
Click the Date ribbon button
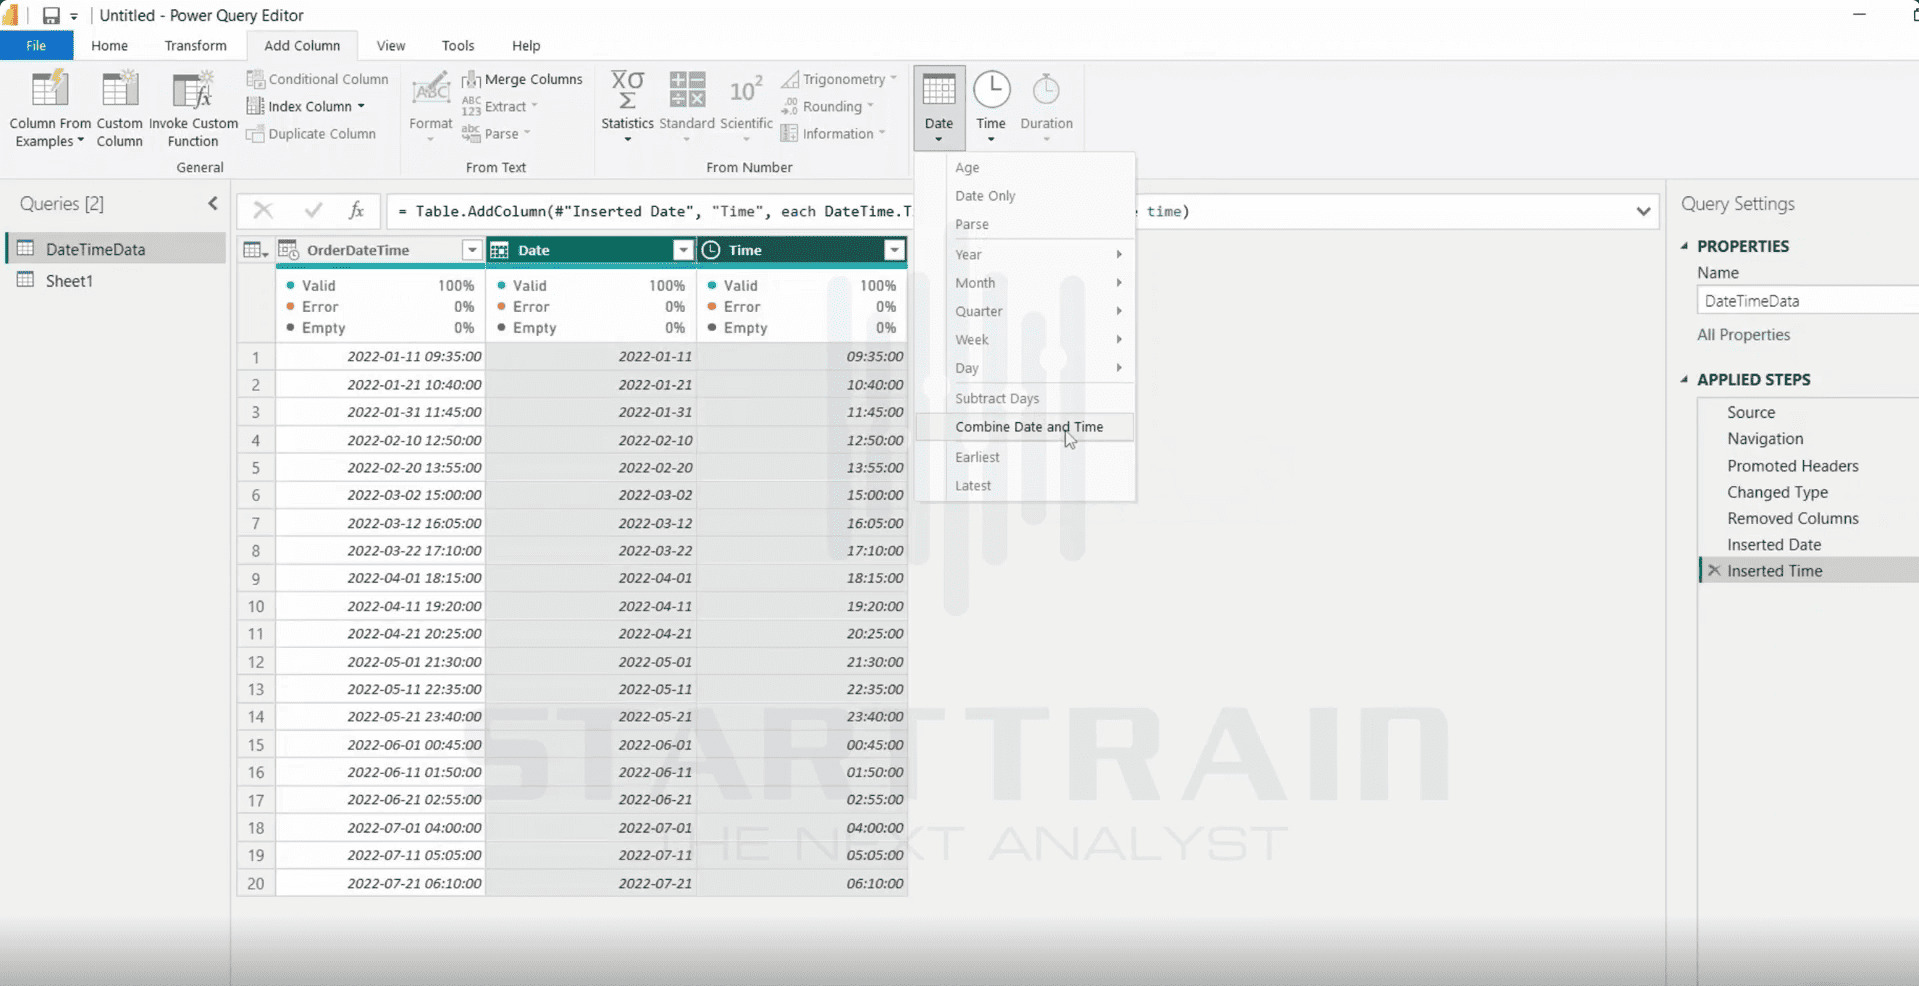point(938,107)
